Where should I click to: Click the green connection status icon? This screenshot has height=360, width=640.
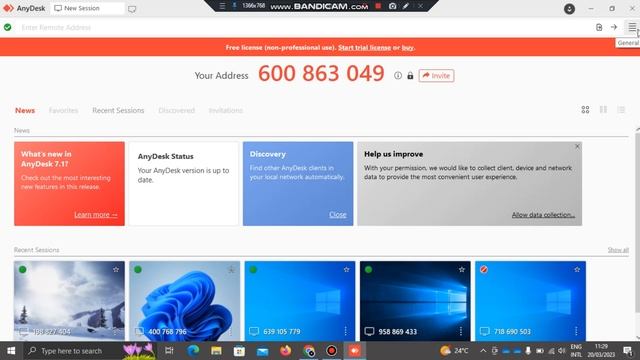pos(7,27)
